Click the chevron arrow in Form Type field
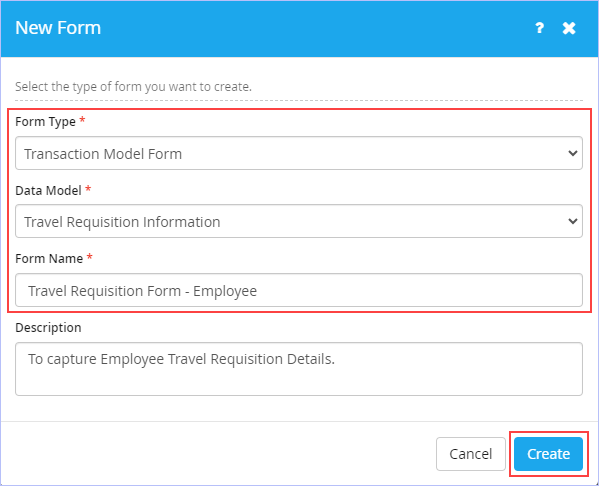Image resolution: width=599 pixels, height=486 pixels. (x=572, y=153)
